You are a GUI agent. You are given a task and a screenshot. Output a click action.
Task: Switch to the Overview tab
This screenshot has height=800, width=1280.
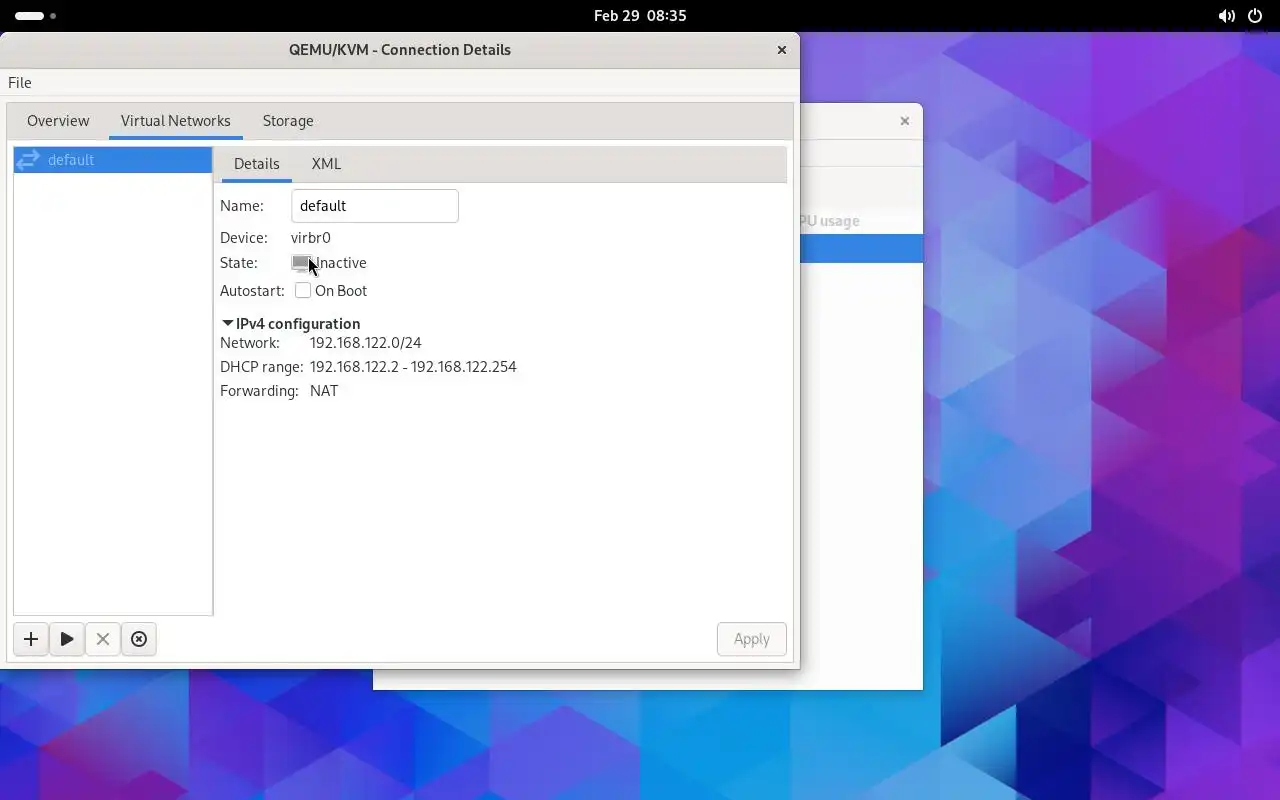pos(58,121)
